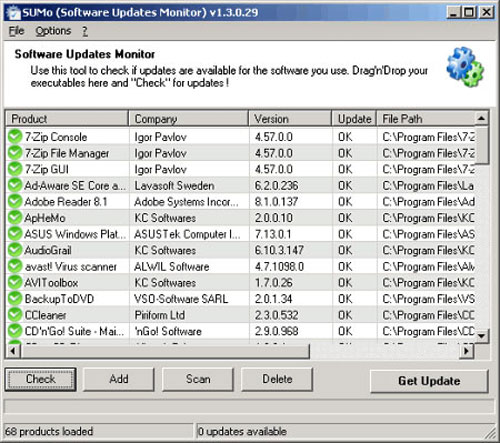Click the green check icon beside 7-Zip File Manager
This screenshot has height=443, width=500.
pos(15,153)
